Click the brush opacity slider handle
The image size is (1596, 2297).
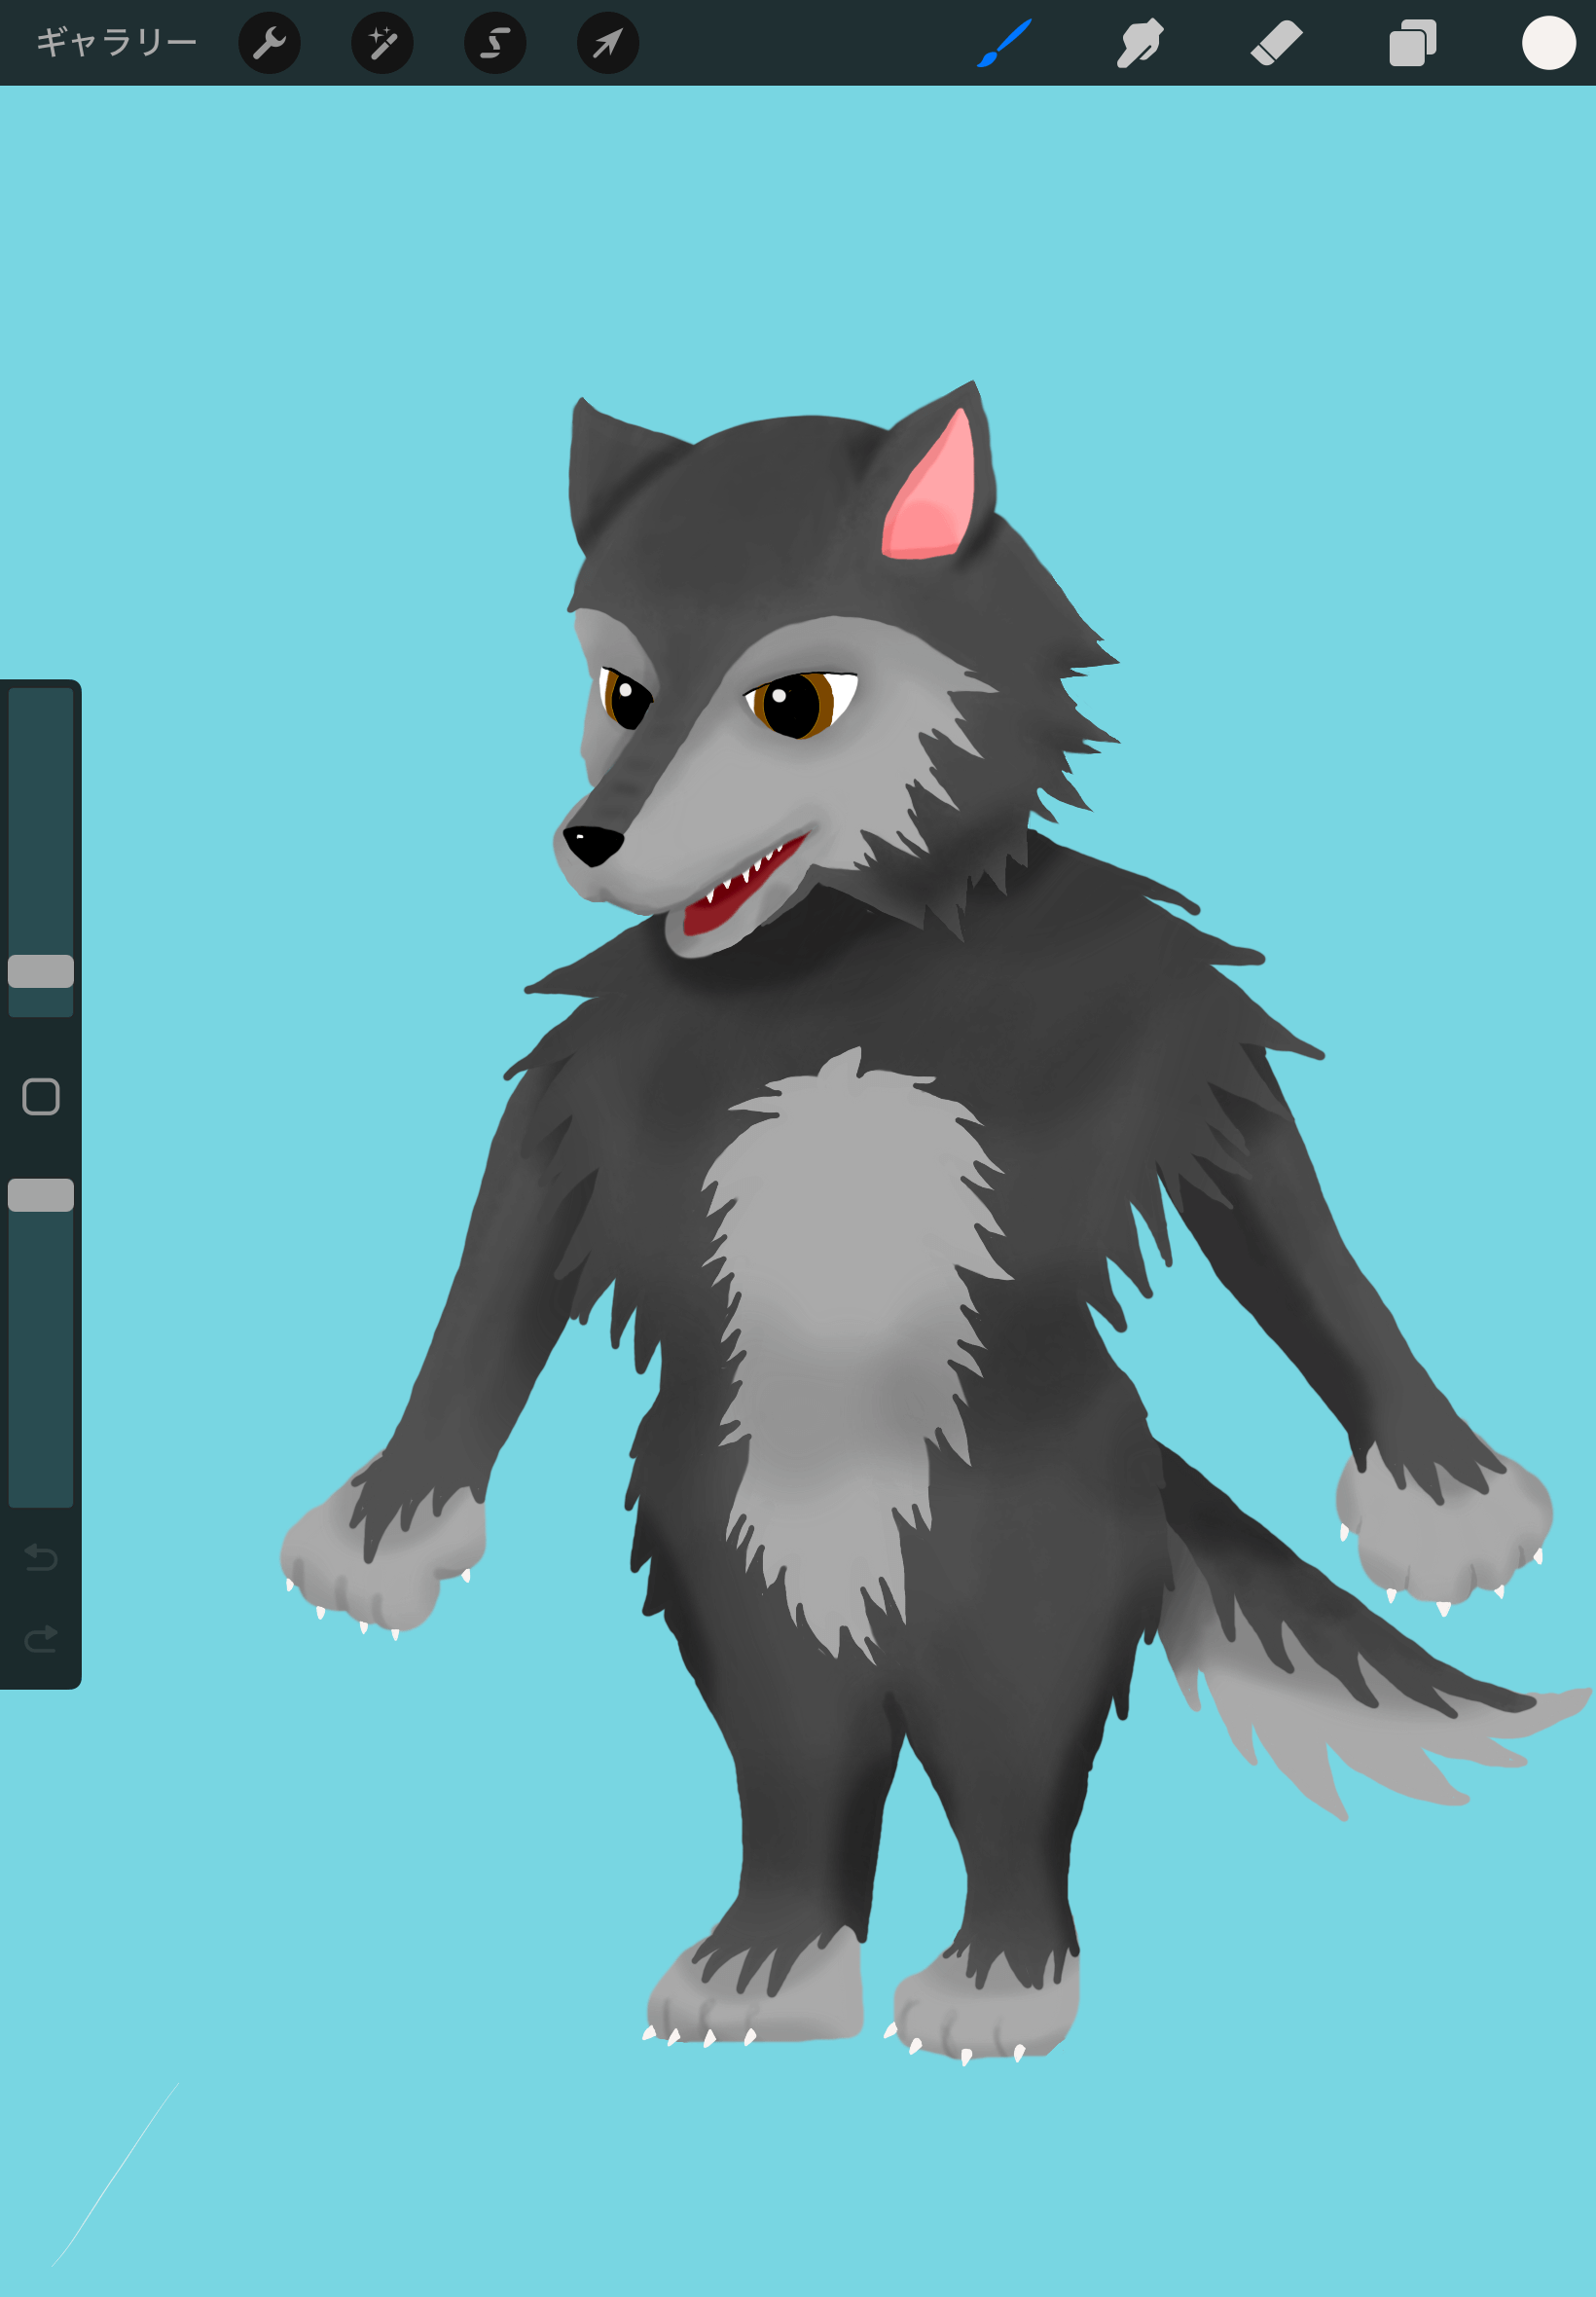(41, 1195)
